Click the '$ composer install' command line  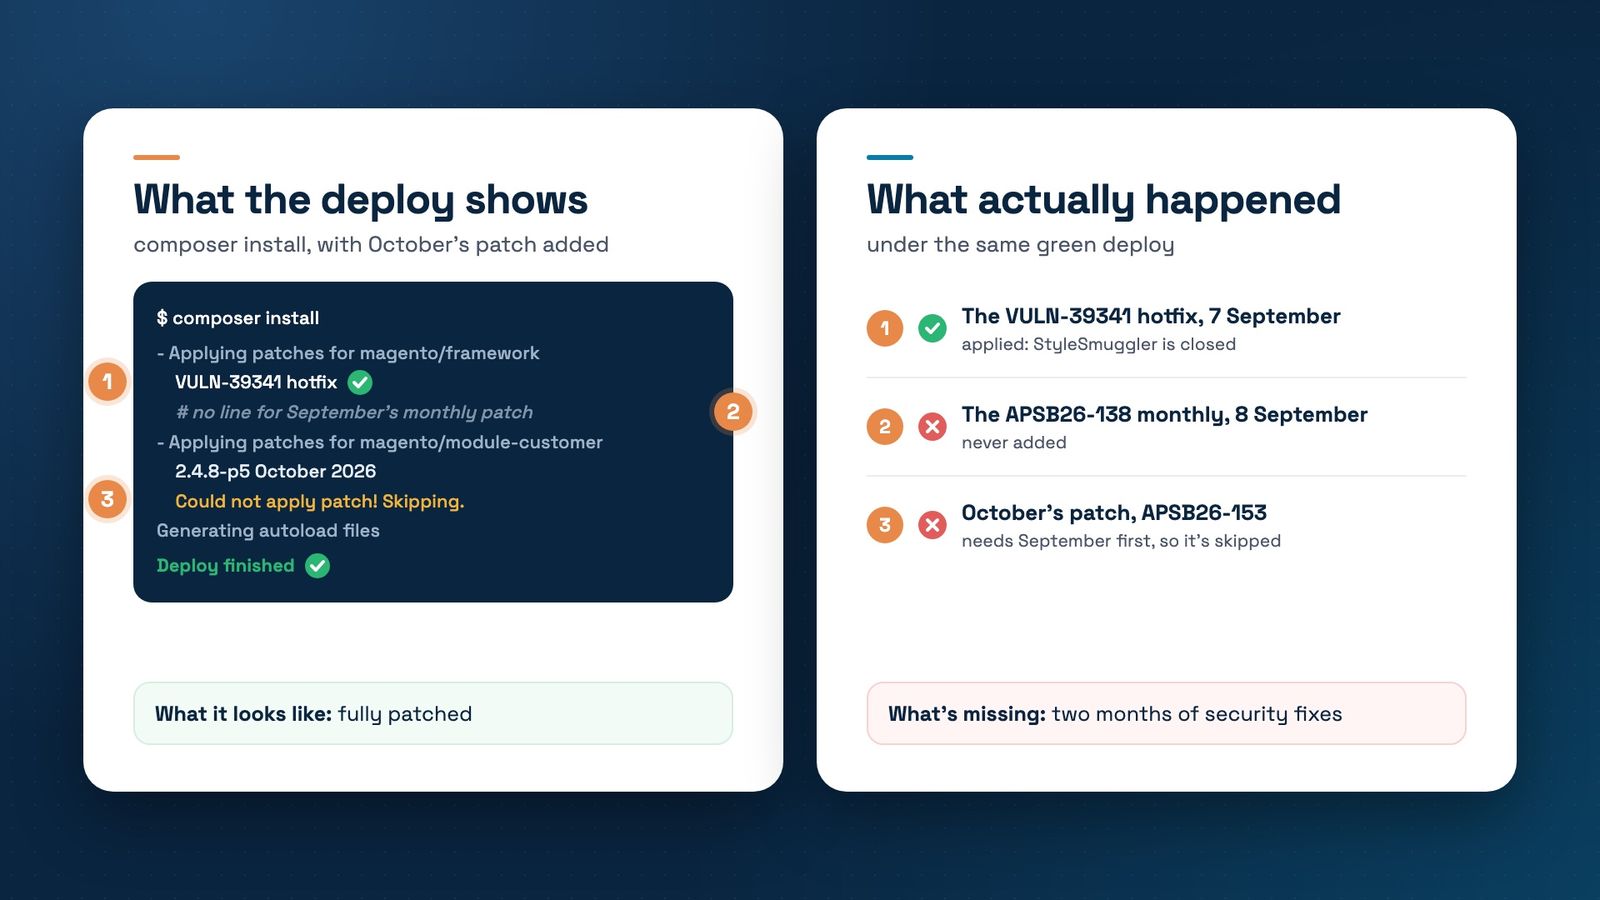click(238, 318)
